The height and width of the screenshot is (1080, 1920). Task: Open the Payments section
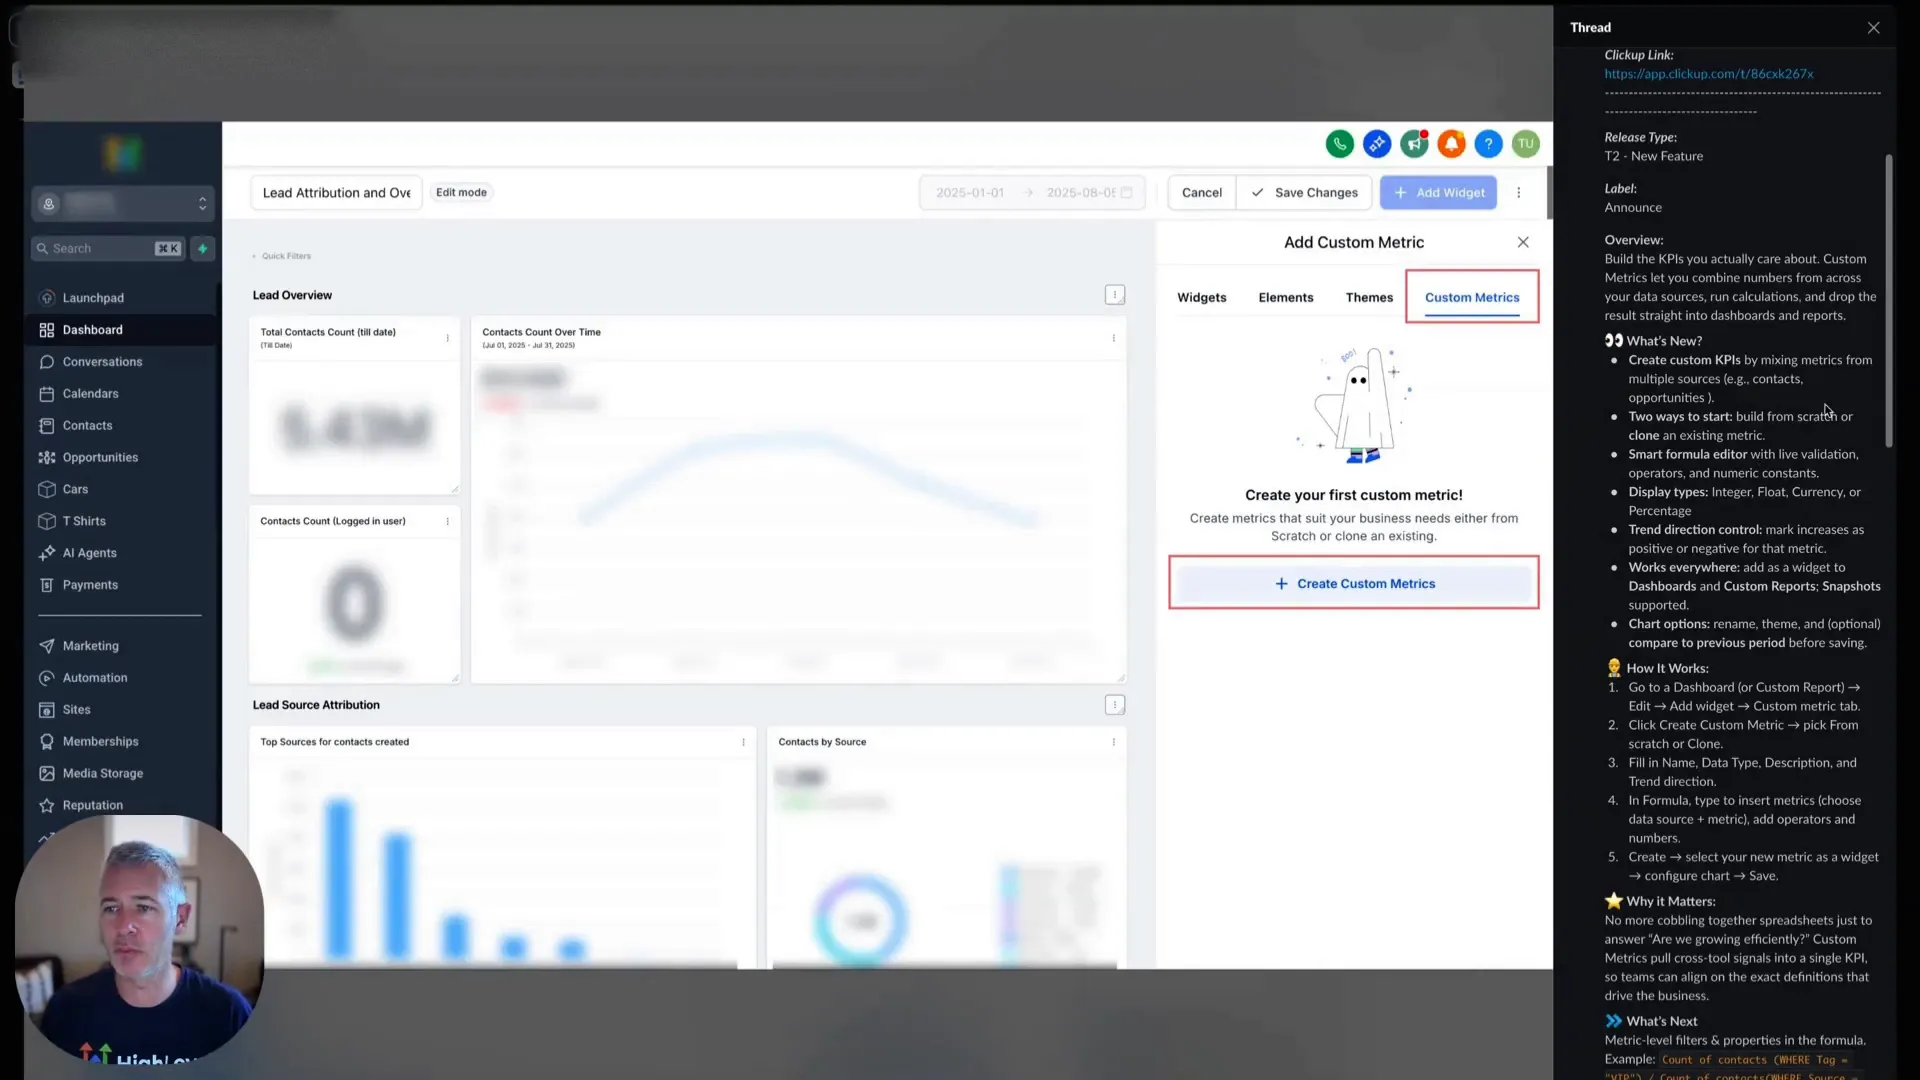pos(90,584)
